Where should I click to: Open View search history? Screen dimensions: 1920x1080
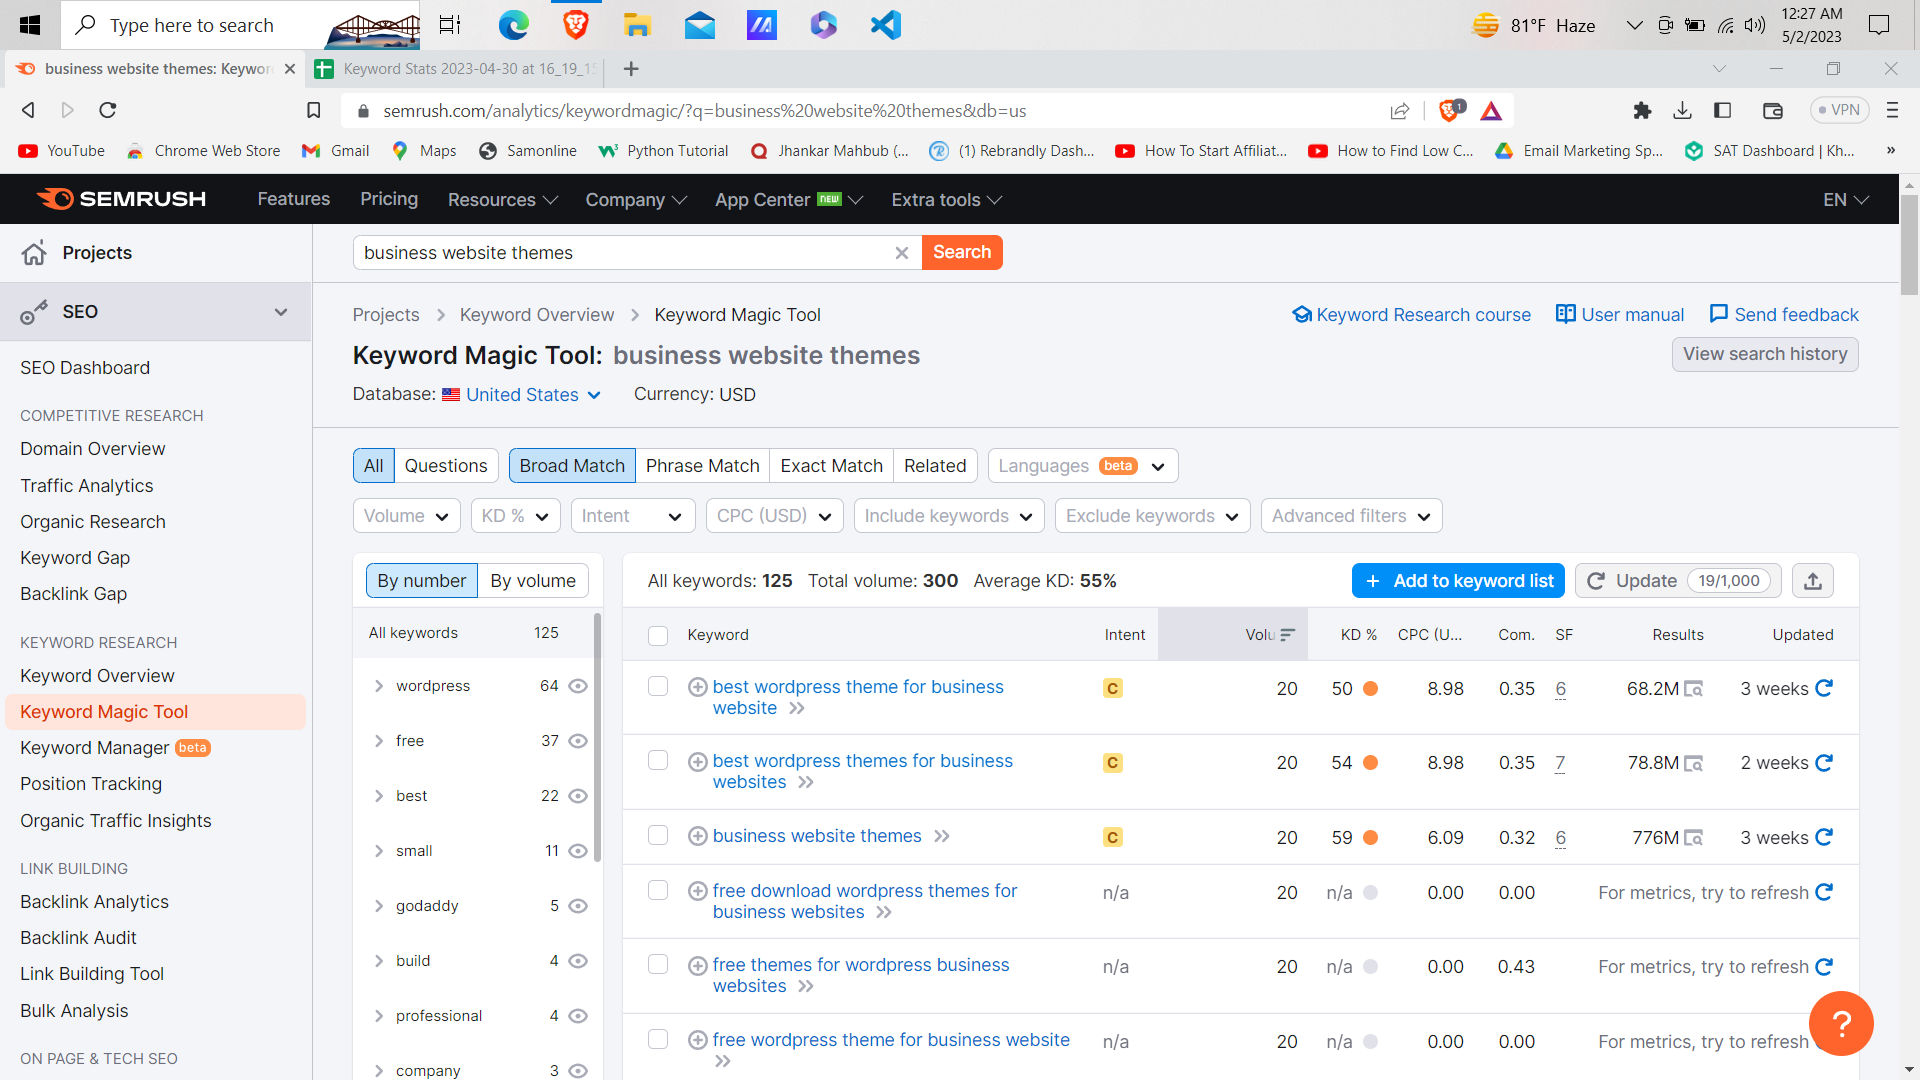point(1765,354)
